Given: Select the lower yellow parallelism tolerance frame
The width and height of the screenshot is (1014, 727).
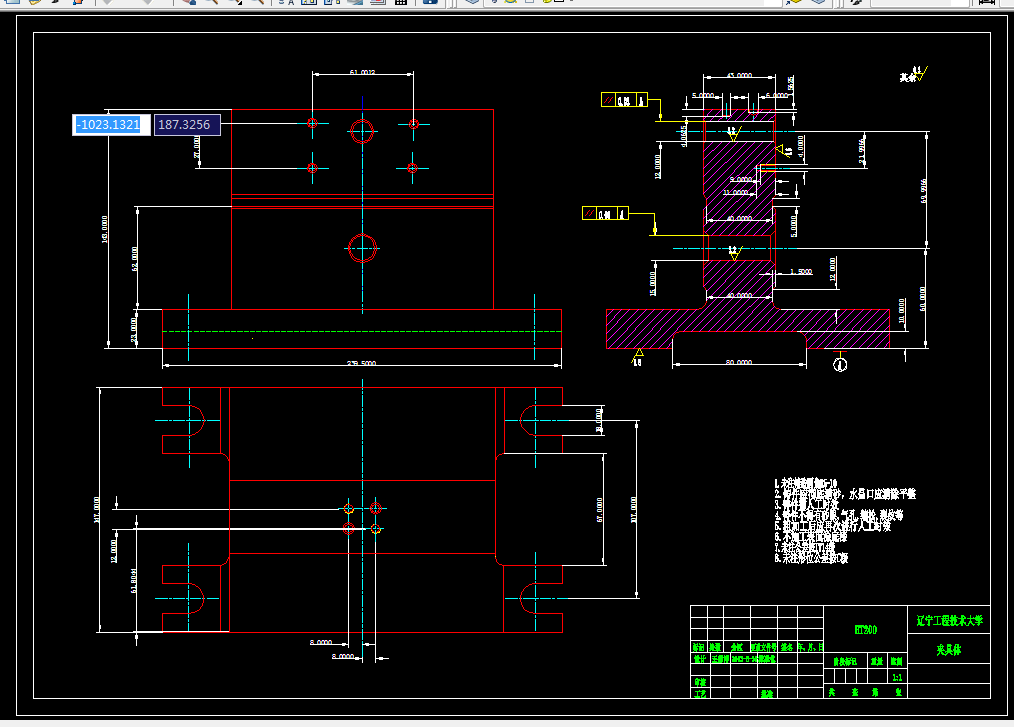Looking at the screenshot, I should coord(605,213).
